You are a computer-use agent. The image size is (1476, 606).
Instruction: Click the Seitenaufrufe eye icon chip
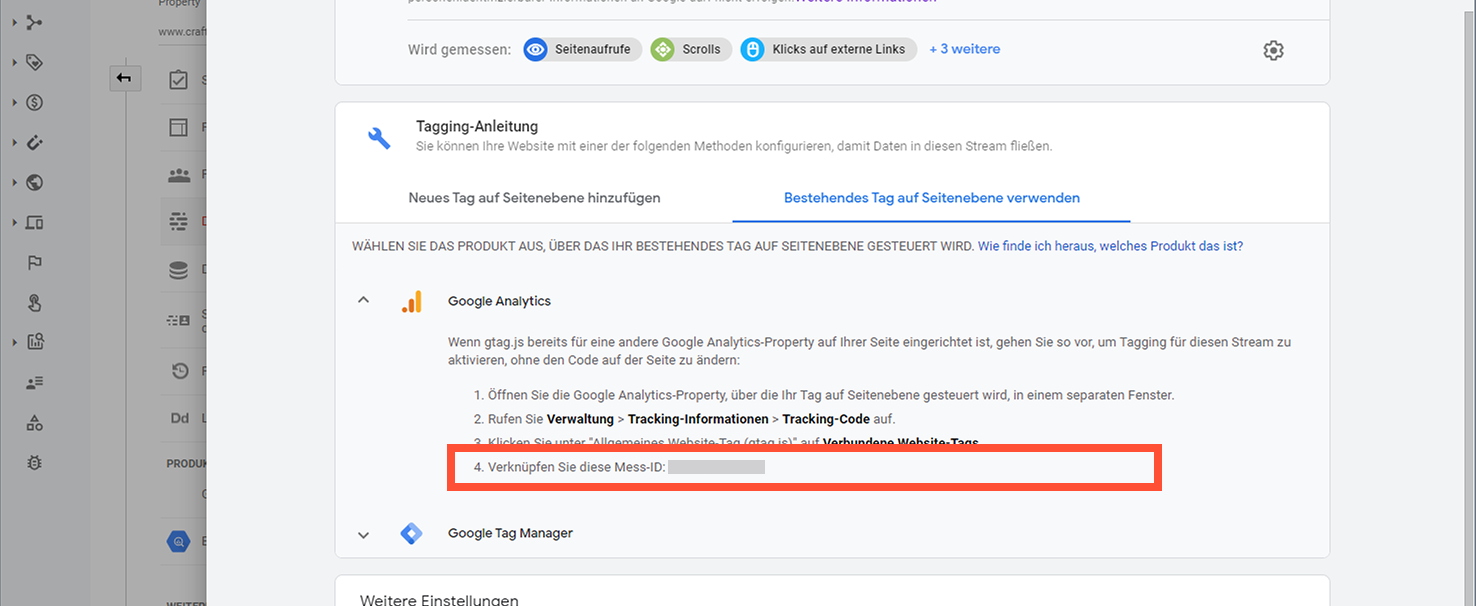[583, 49]
